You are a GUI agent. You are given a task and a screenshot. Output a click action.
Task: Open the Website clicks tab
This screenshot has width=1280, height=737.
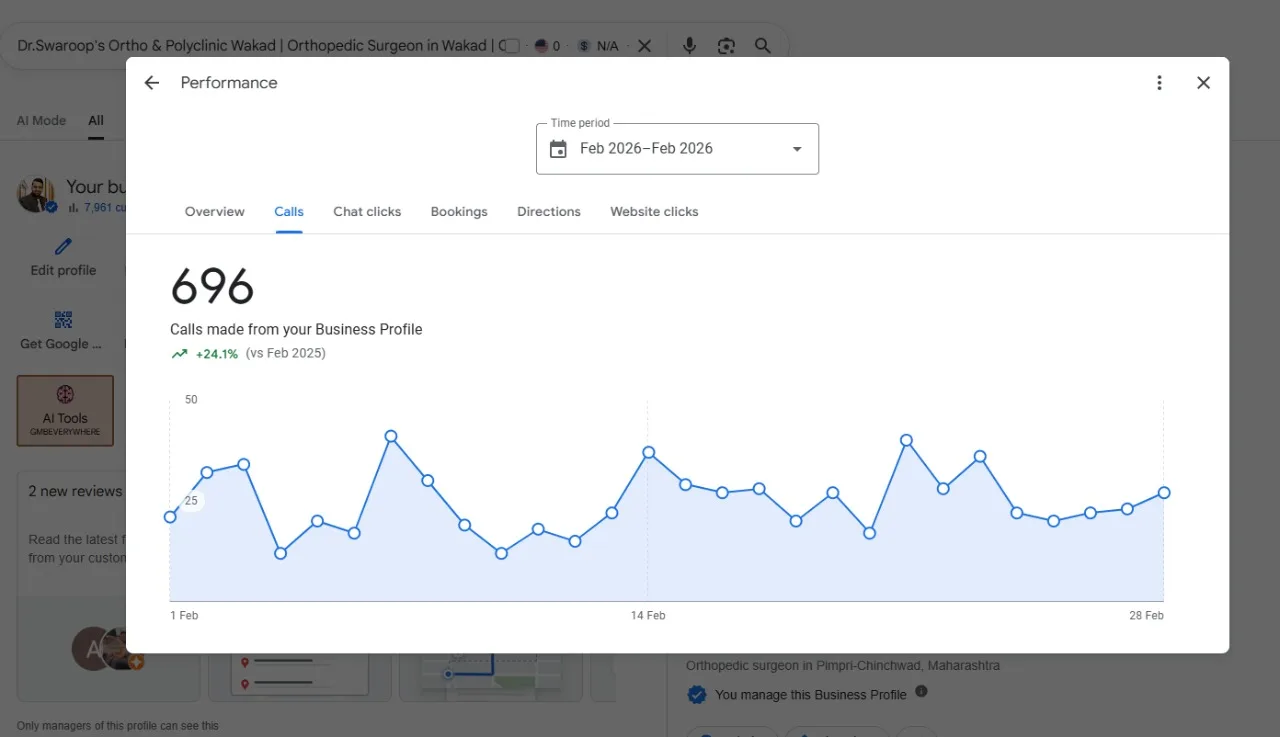click(x=654, y=212)
